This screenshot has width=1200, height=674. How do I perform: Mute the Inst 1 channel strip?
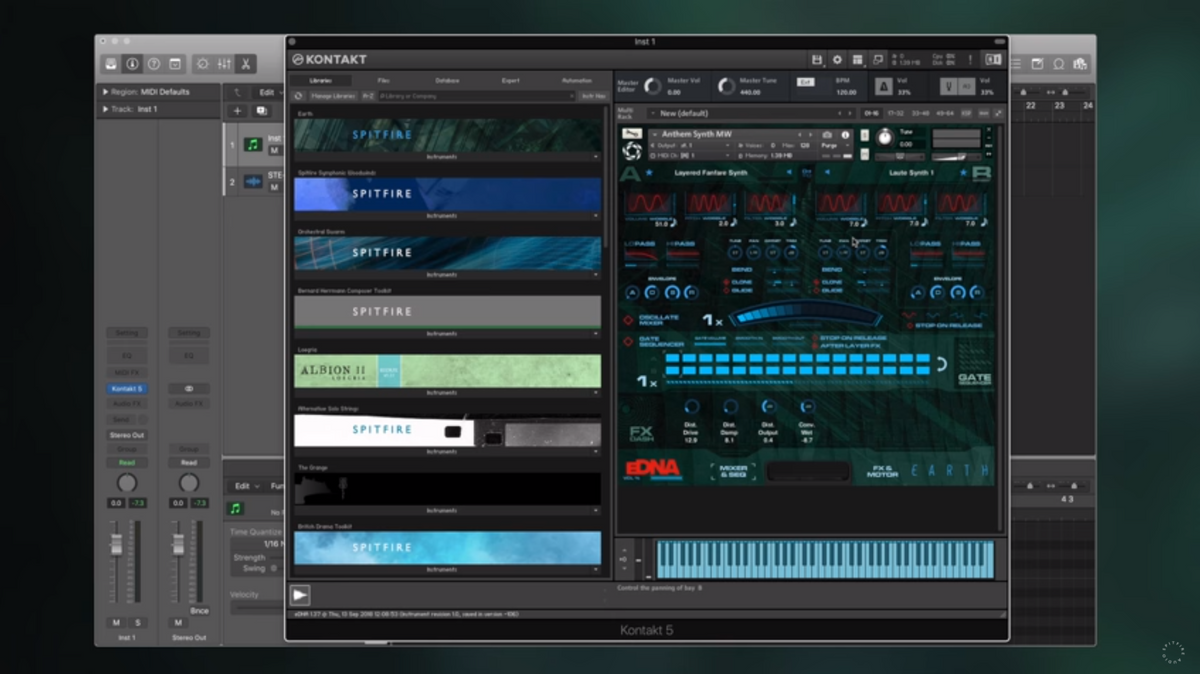116,622
